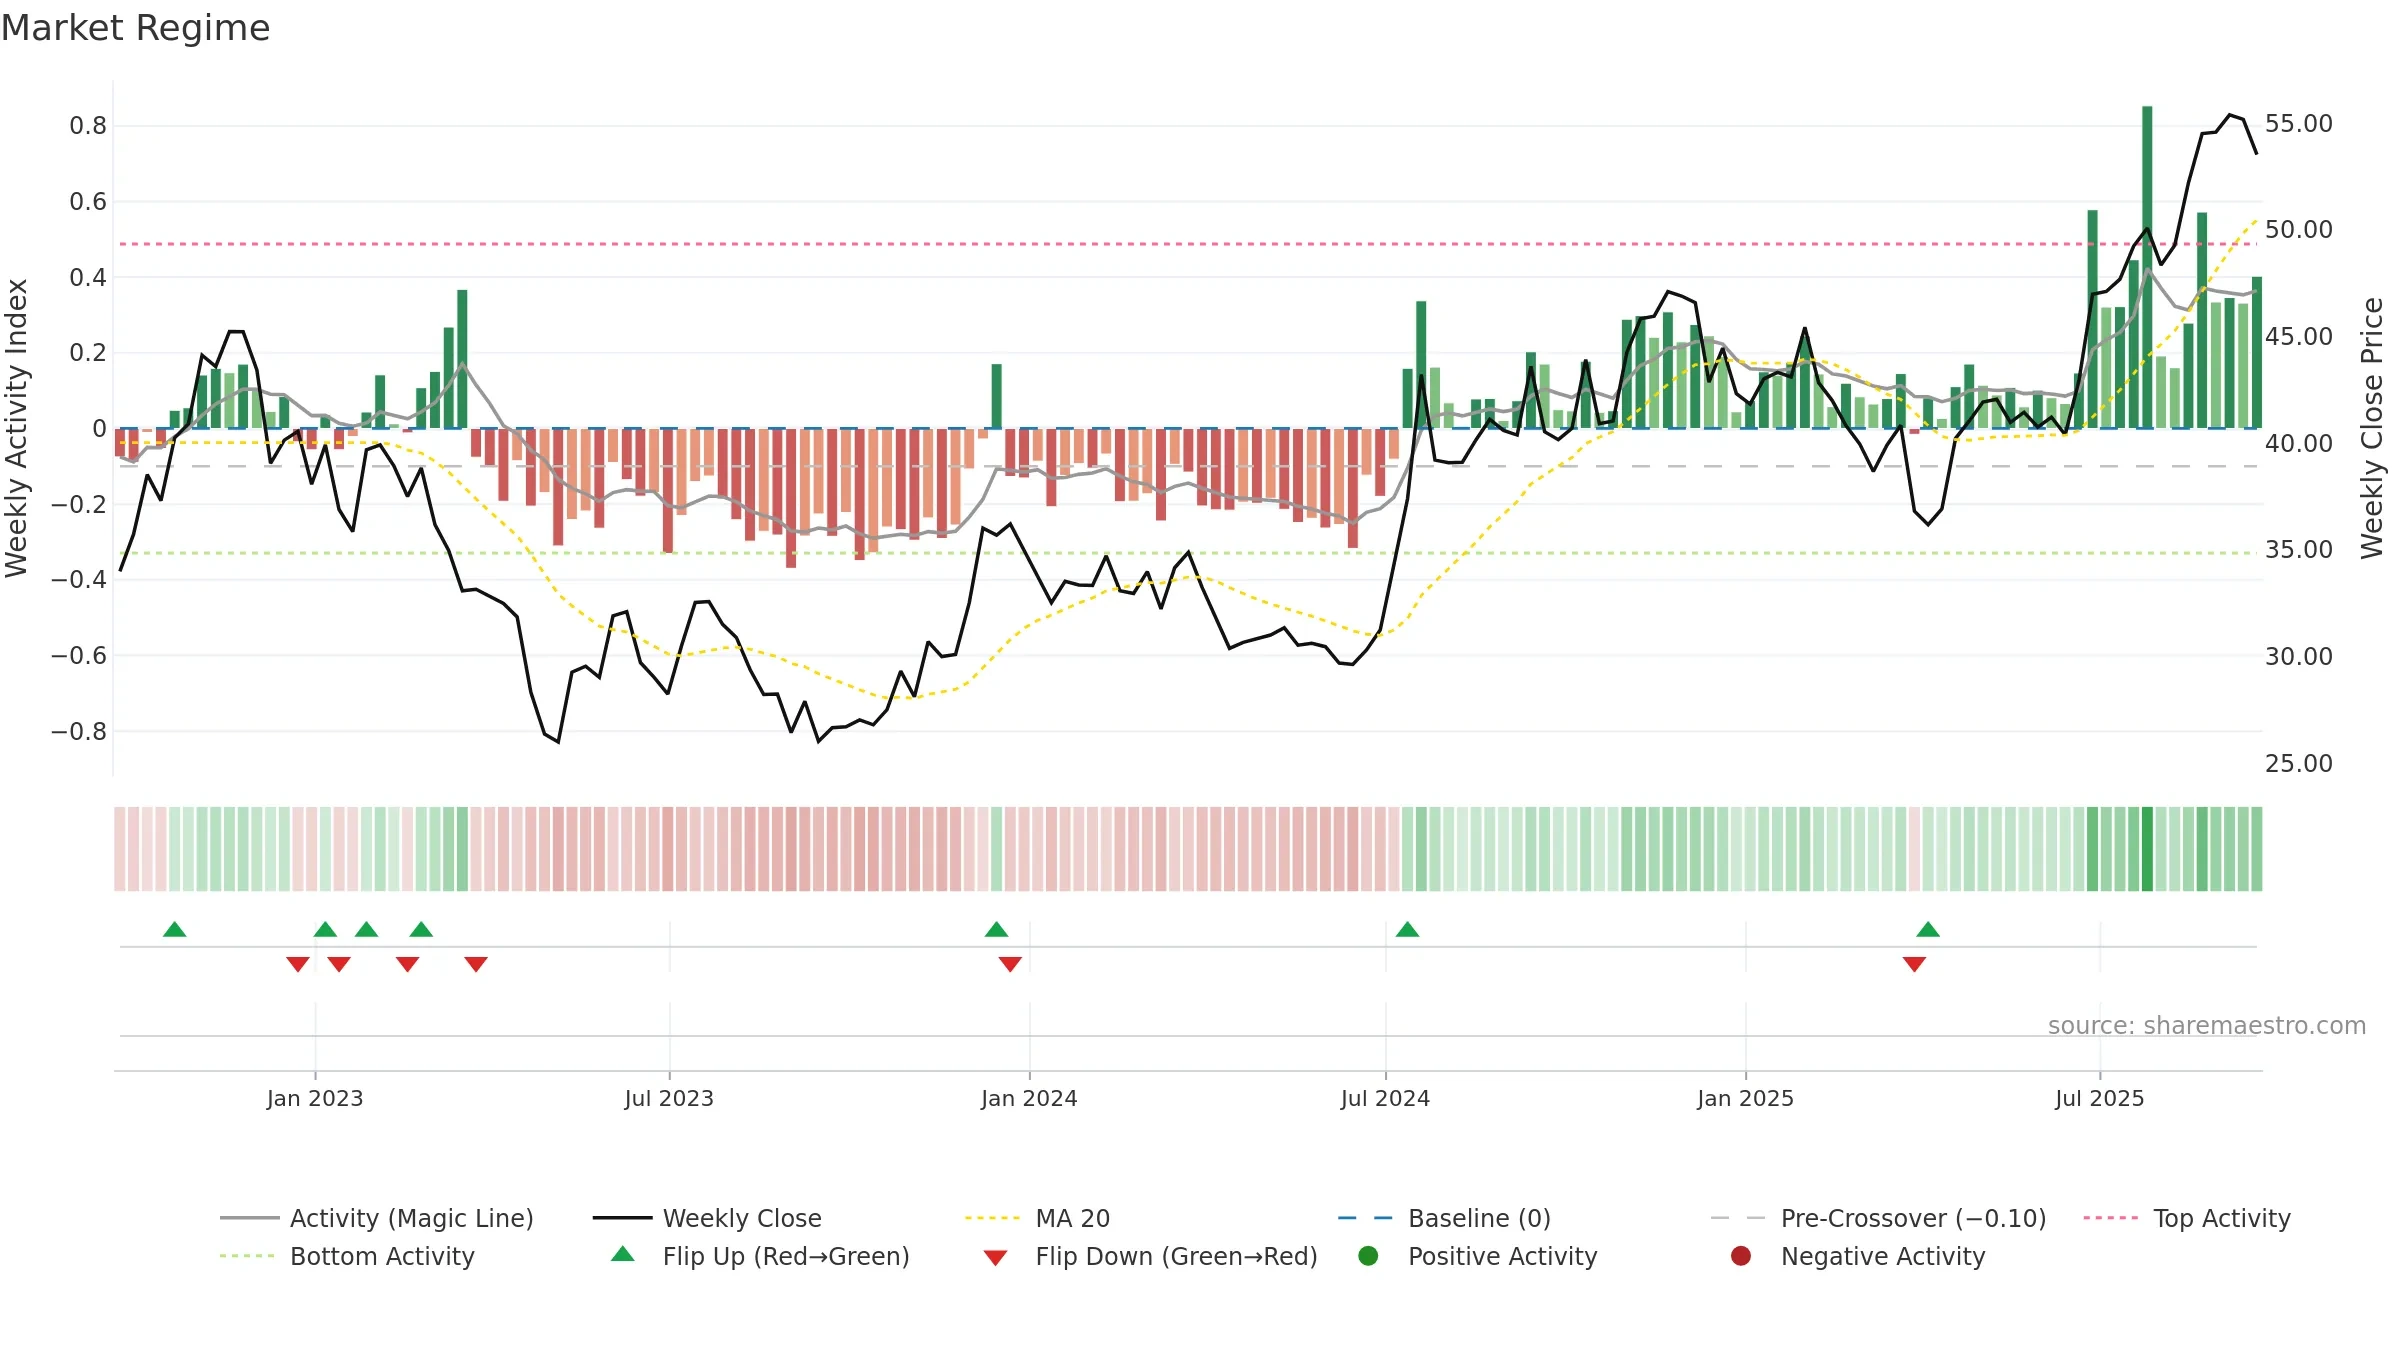Click the Bottom Activity legend entry
The image size is (2400, 1350).
pos(347,1256)
